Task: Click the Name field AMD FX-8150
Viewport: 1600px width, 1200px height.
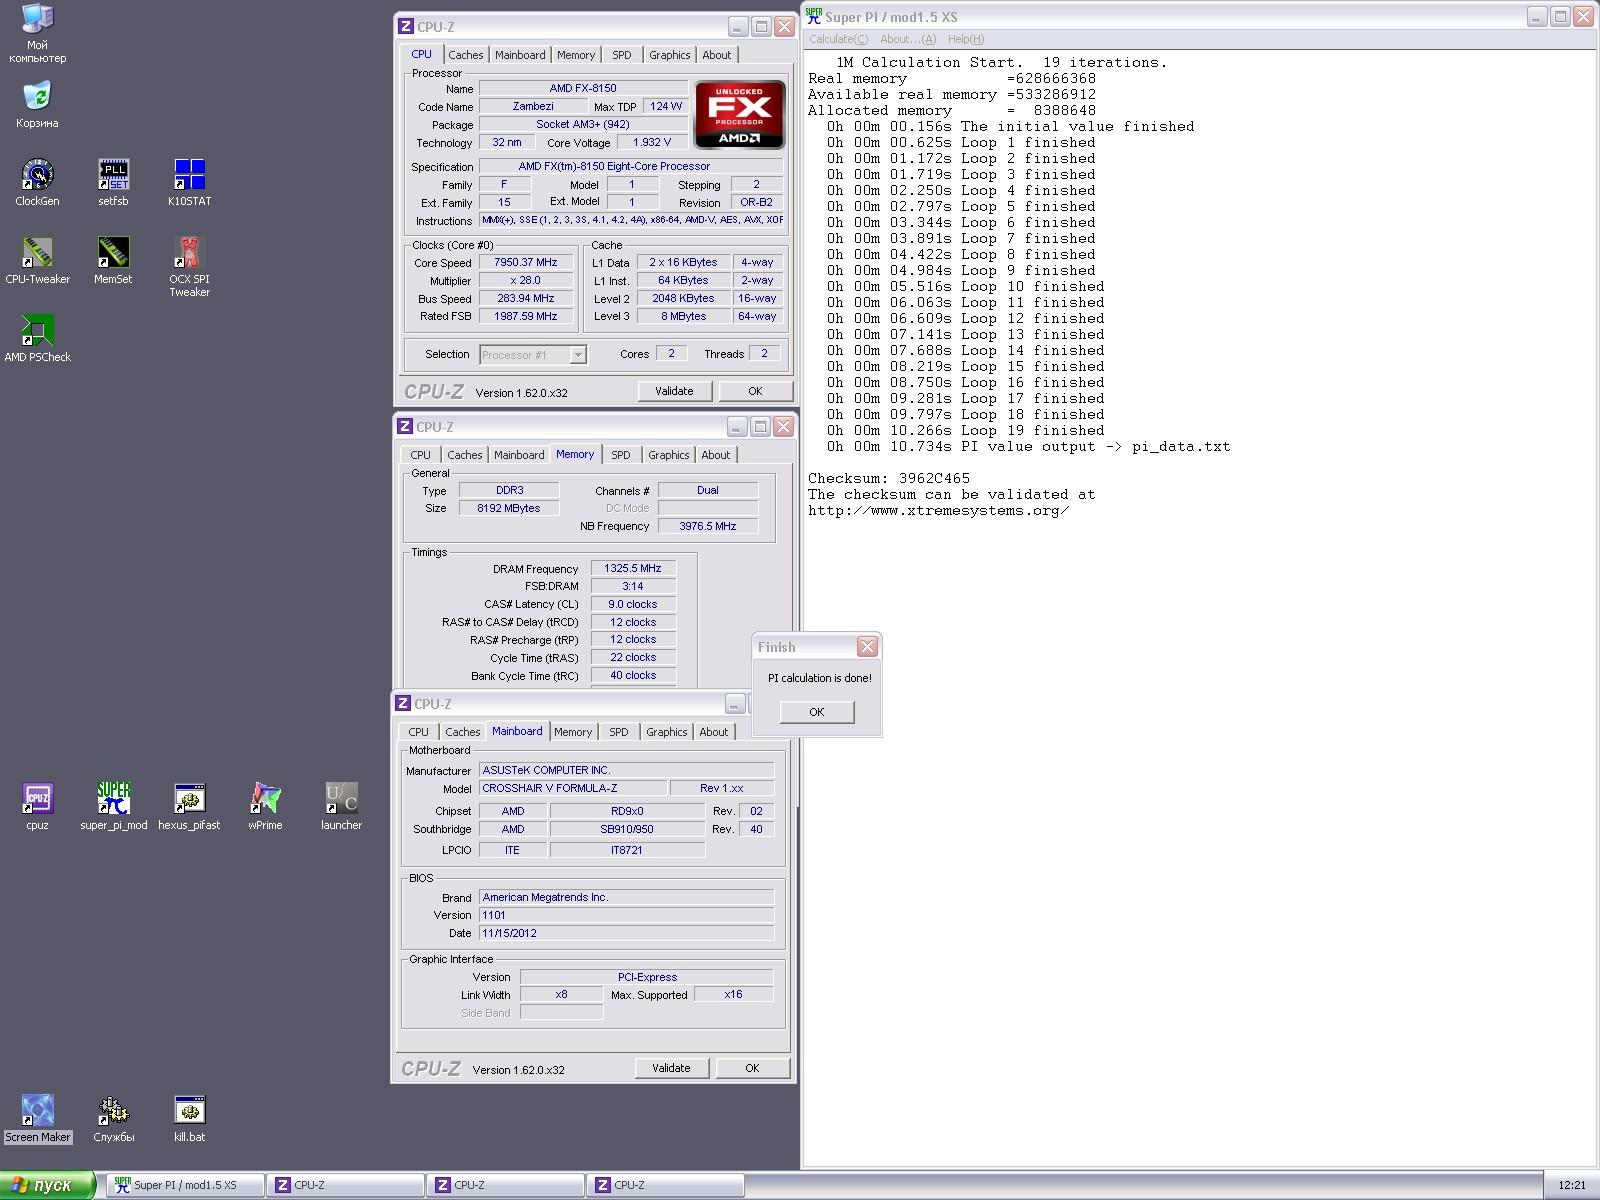Action: [583, 88]
